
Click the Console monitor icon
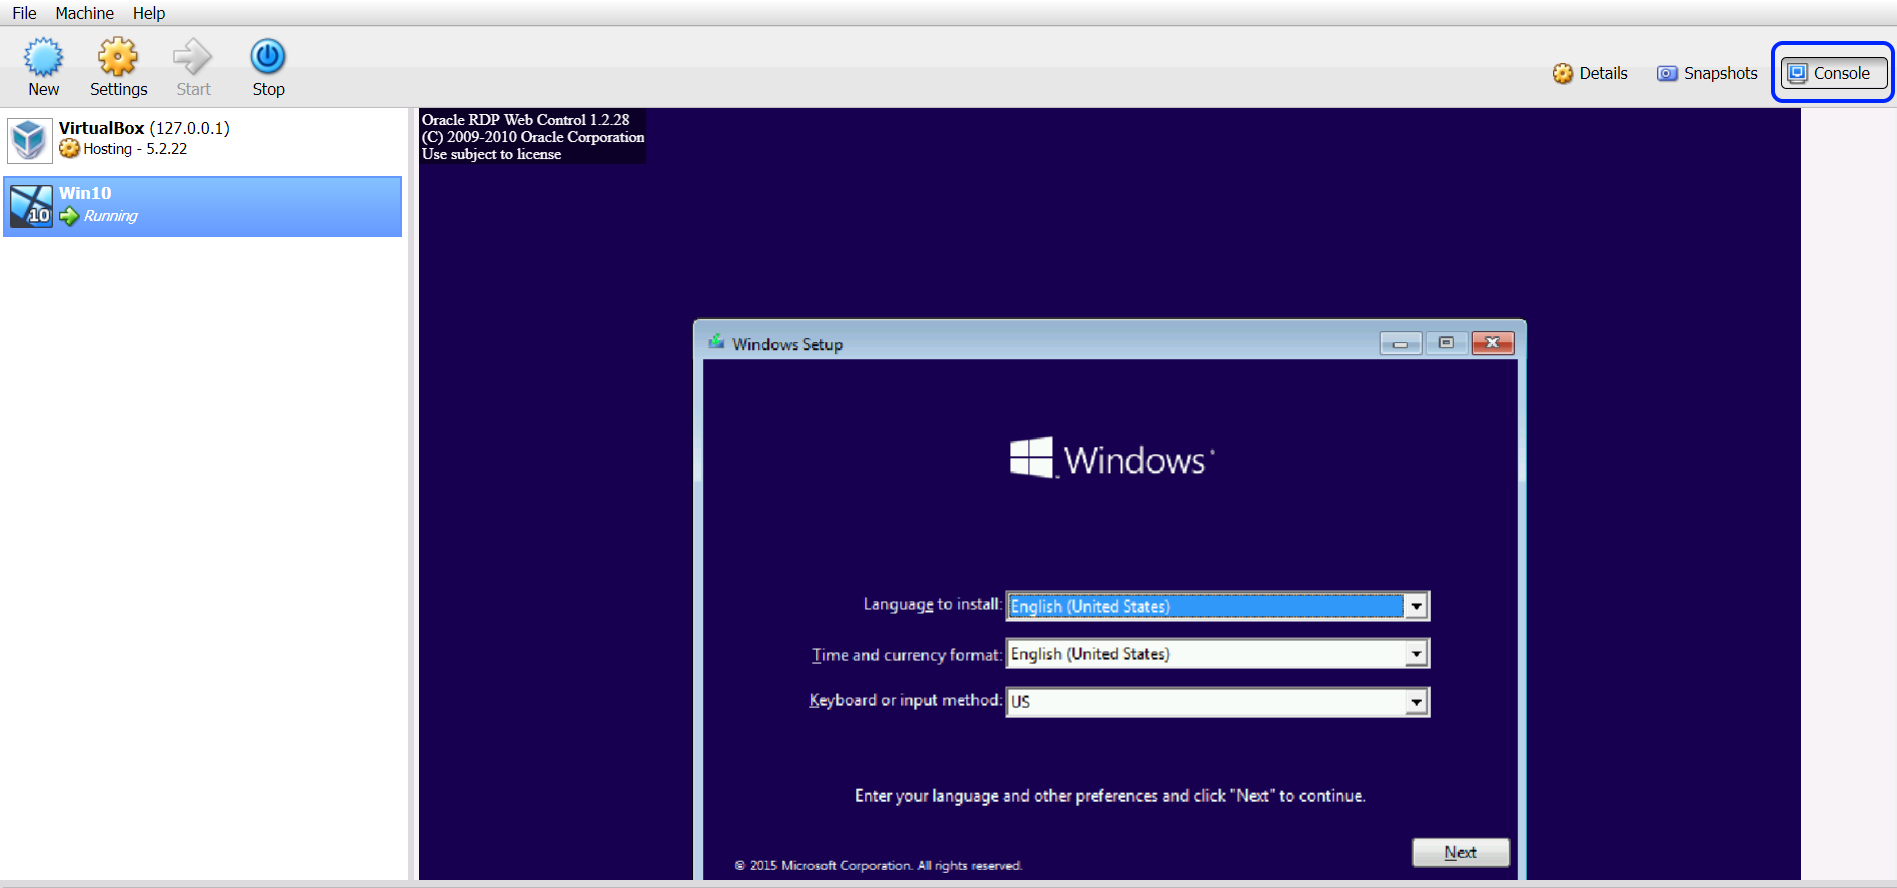tap(1798, 73)
